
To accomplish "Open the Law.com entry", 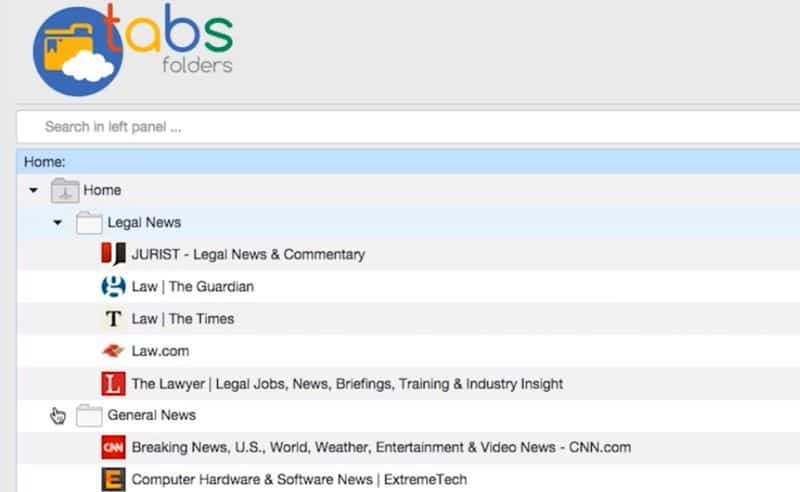I will 160,351.
